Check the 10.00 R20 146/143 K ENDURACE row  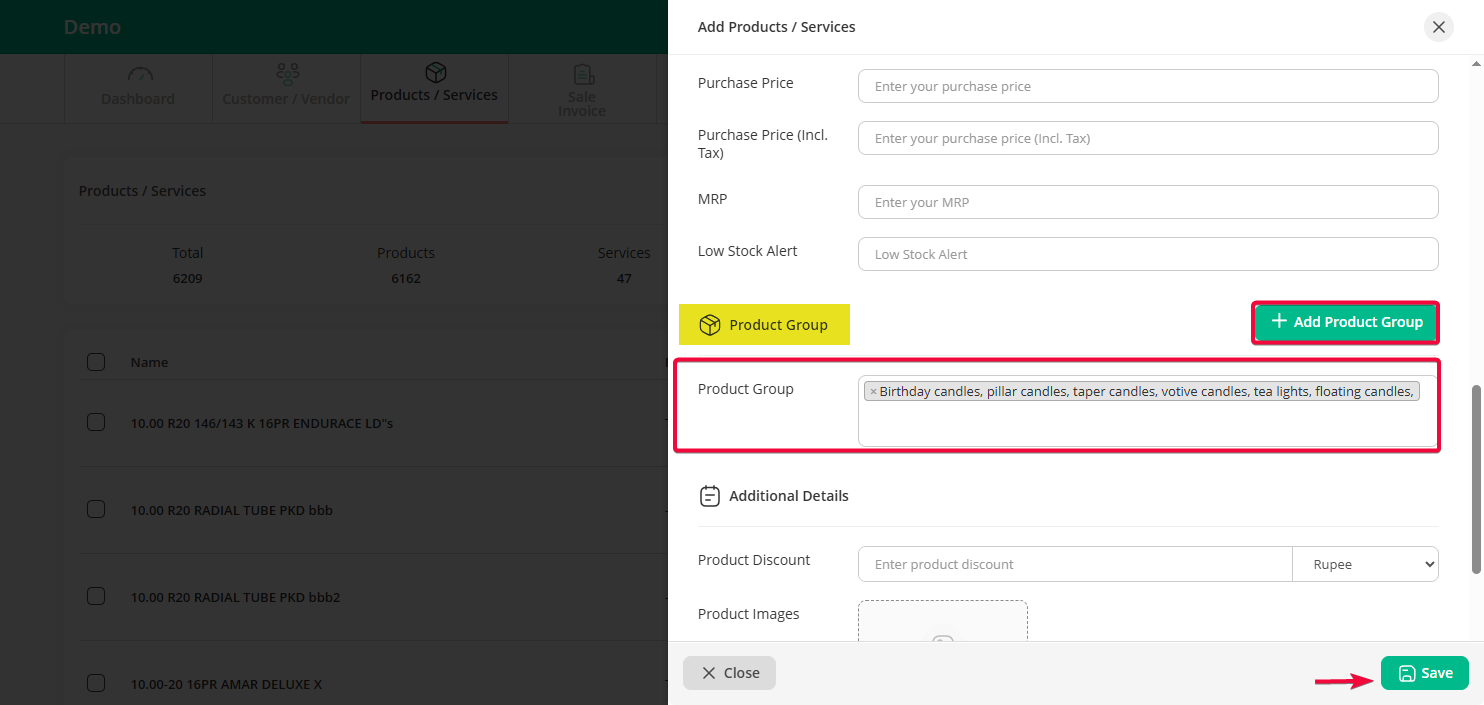pos(96,423)
